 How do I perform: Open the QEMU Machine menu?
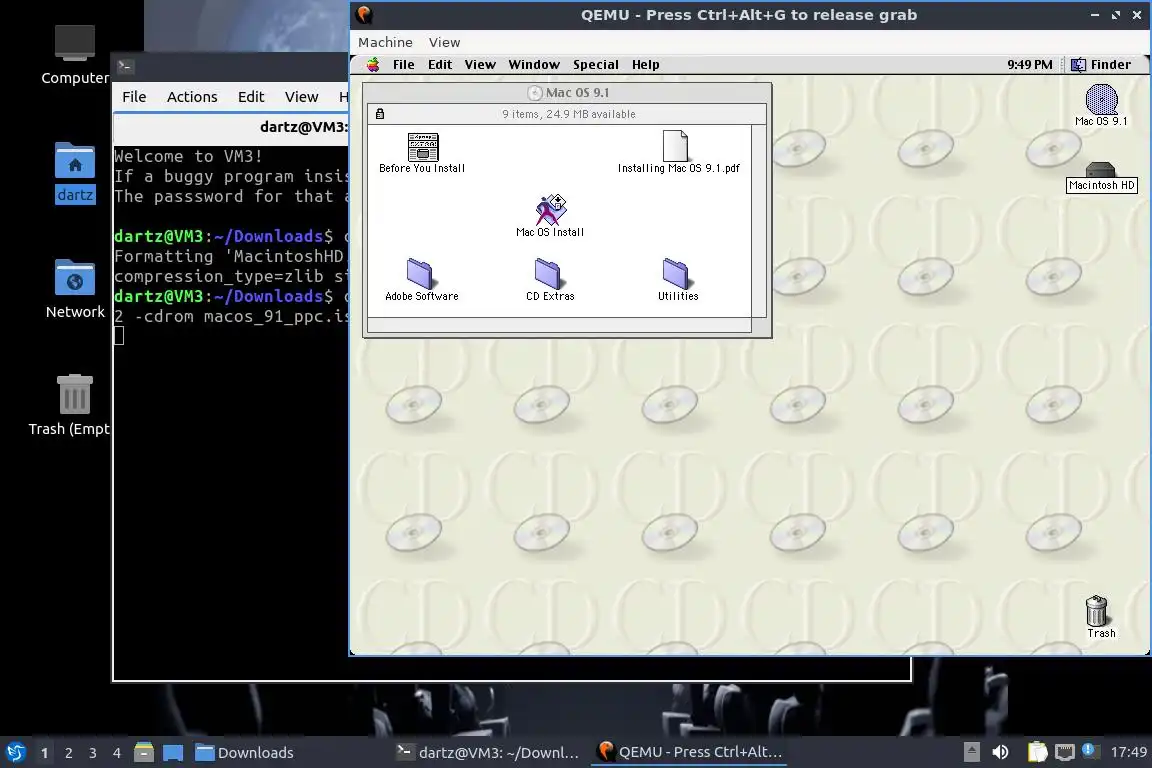tap(385, 43)
